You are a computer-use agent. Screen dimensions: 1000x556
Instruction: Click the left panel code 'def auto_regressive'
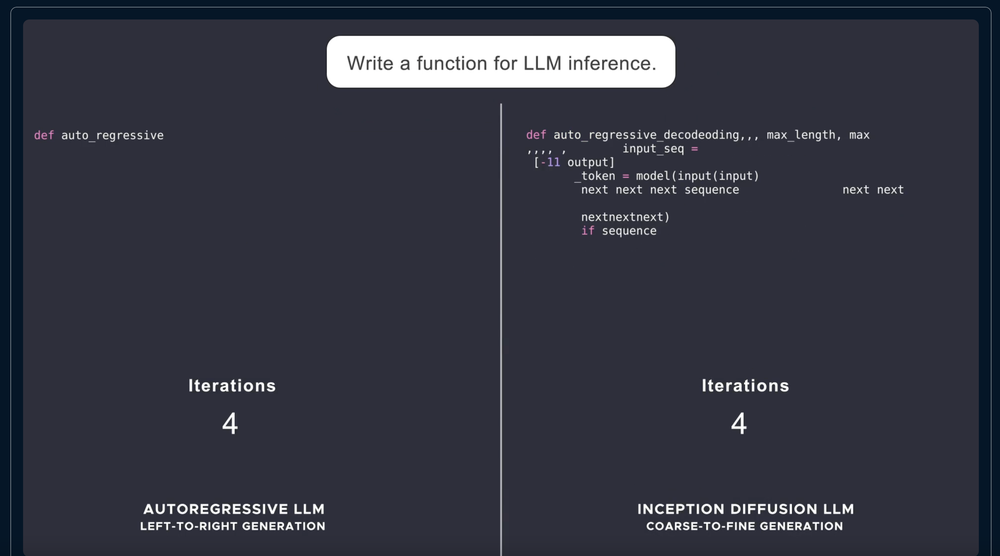coord(99,135)
